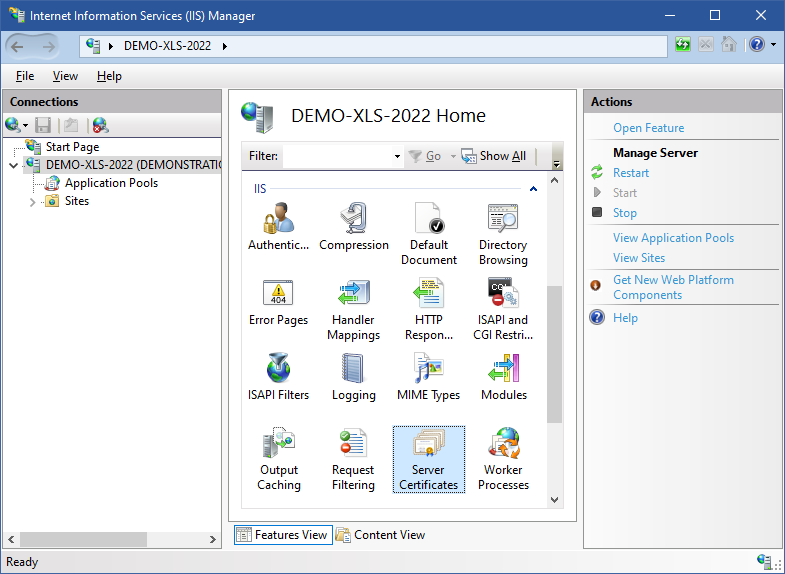Click the Refresh Page toolbar icon
The image size is (785, 574).
point(682,45)
